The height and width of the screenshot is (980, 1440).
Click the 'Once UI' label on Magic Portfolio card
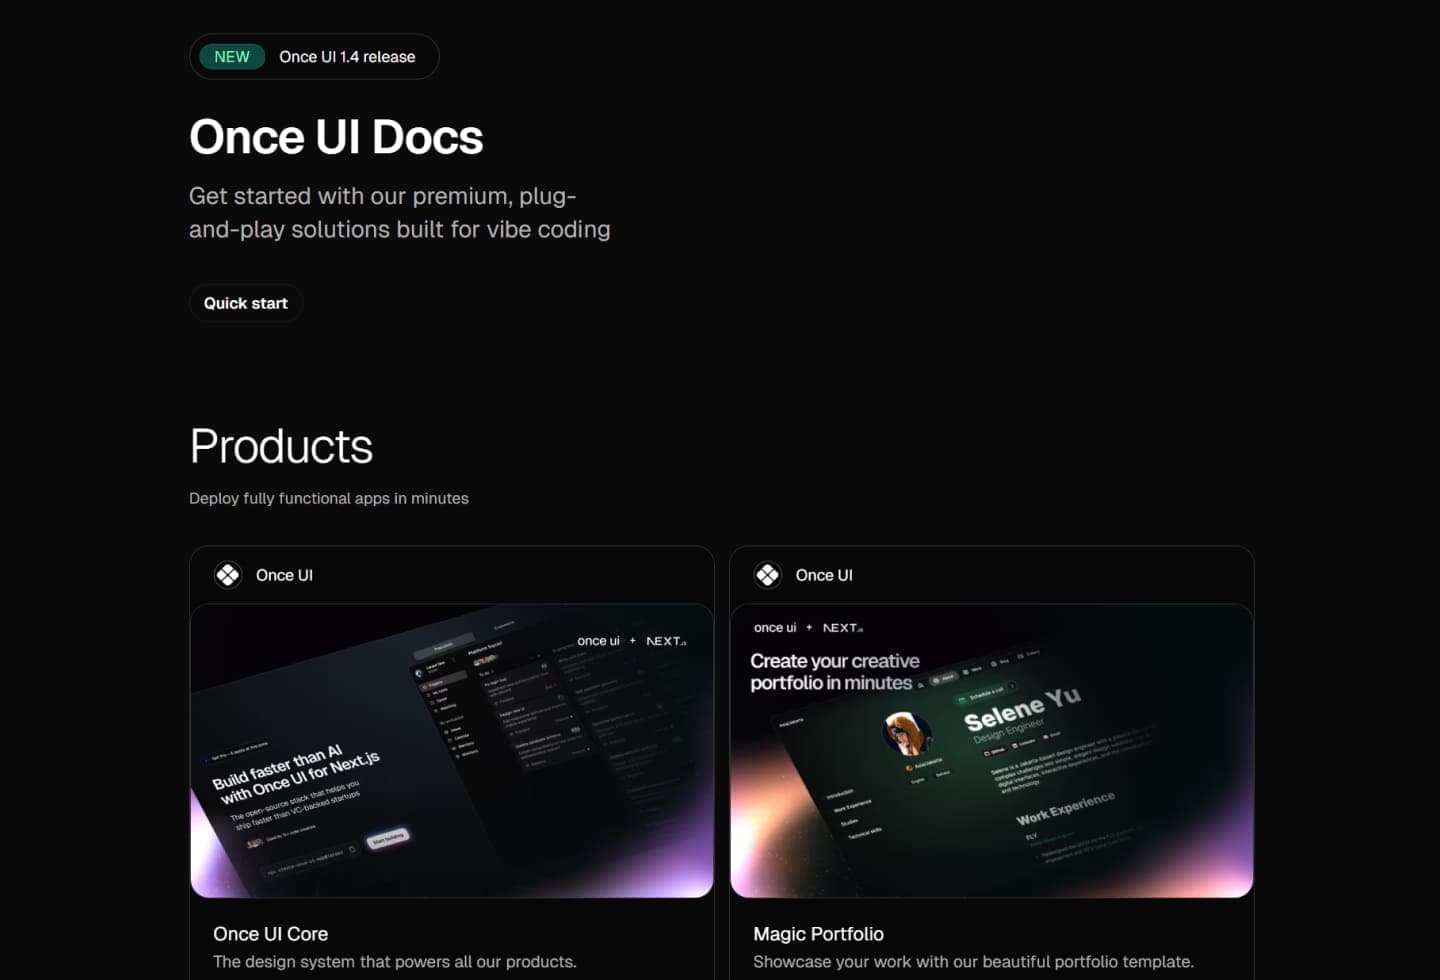(824, 575)
